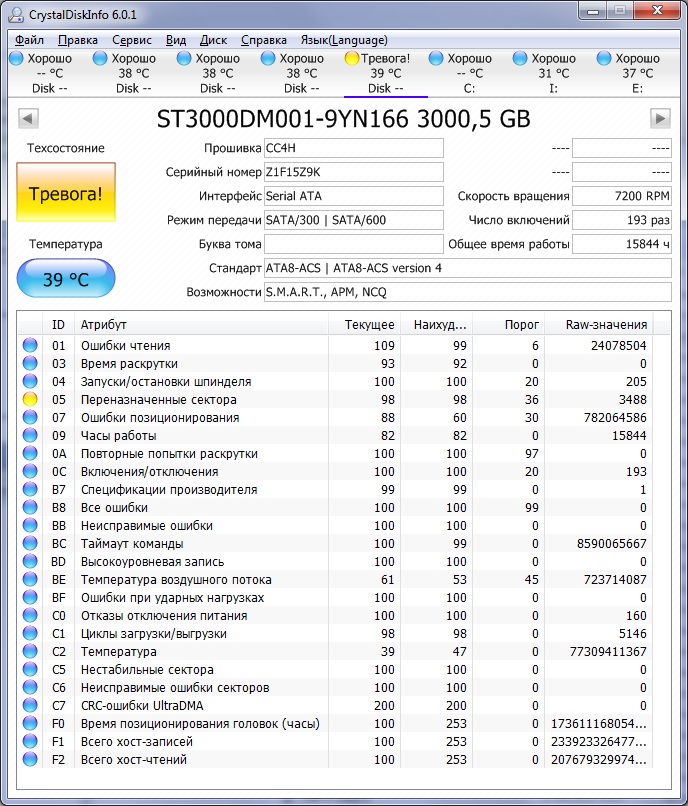This screenshot has height=806, width=688.
Task: Click the transfer mode field SATA/300 | SATA/600
Action: pos(354,220)
